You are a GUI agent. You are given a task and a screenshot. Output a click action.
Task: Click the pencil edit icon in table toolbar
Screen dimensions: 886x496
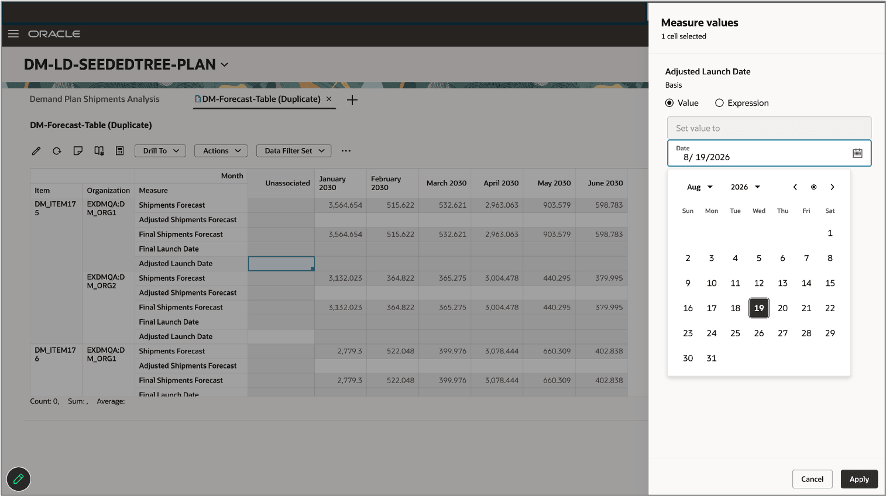[x=36, y=151]
